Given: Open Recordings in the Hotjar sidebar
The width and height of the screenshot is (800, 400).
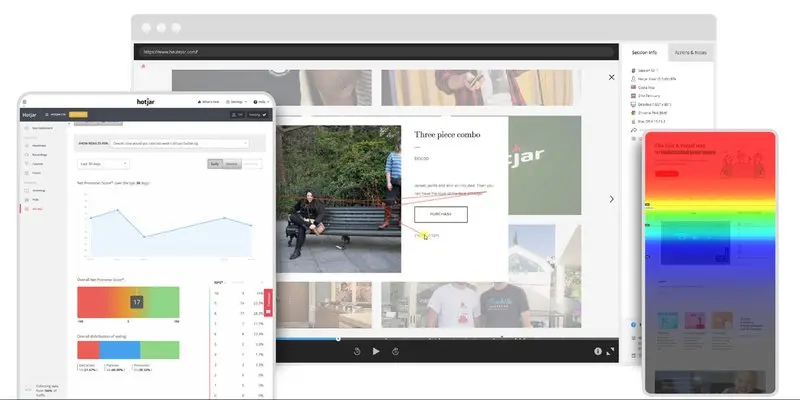Looking at the screenshot, I should click(x=36, y=155).
